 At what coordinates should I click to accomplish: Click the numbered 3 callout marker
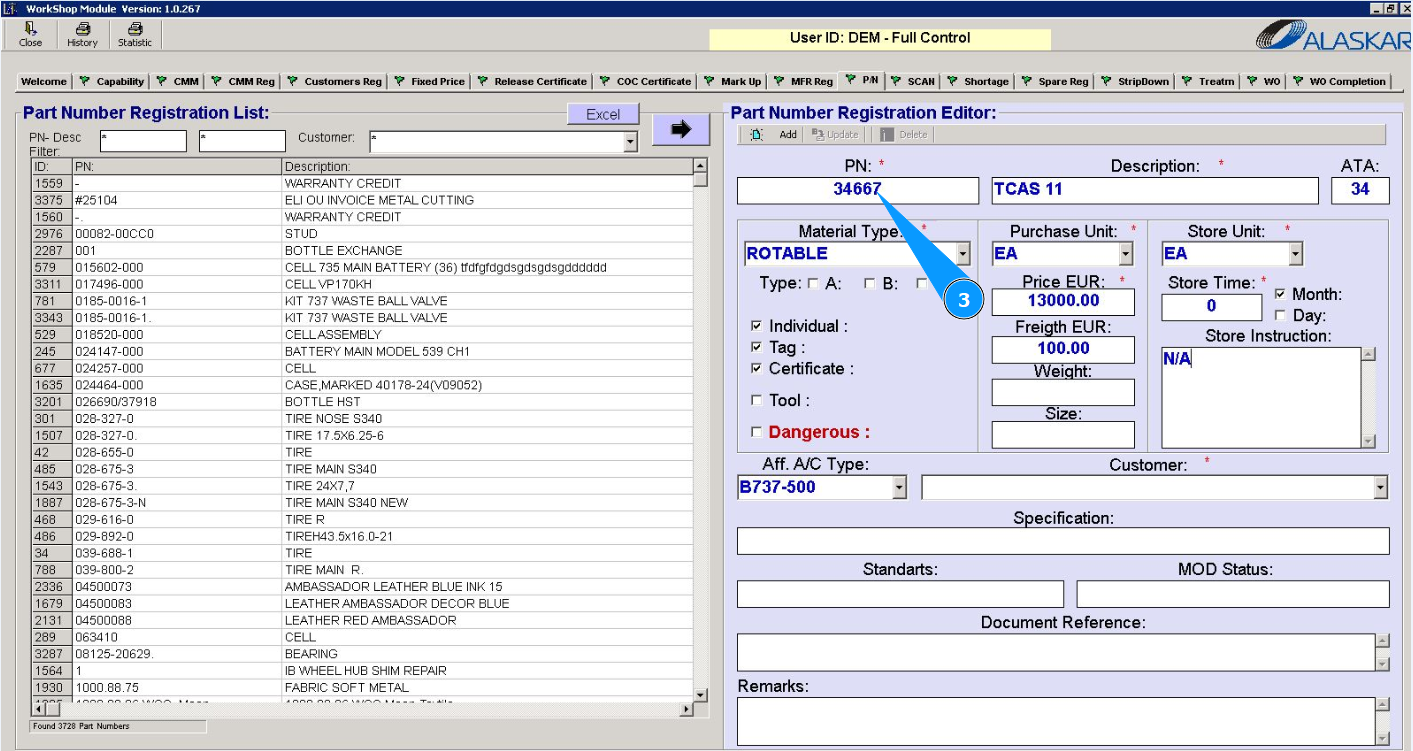pyautogui.click(x=964, y=301)
